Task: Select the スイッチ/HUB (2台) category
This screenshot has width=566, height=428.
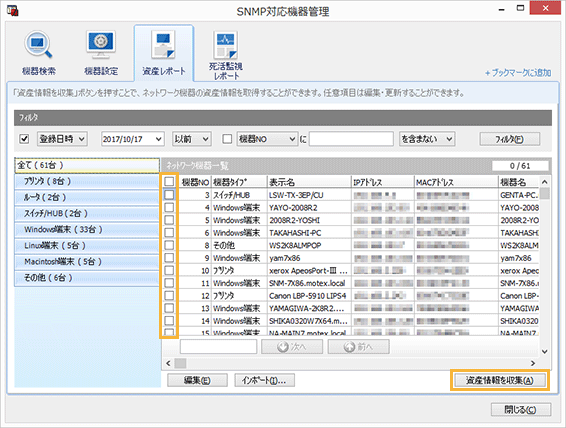Action: (87, 213)
